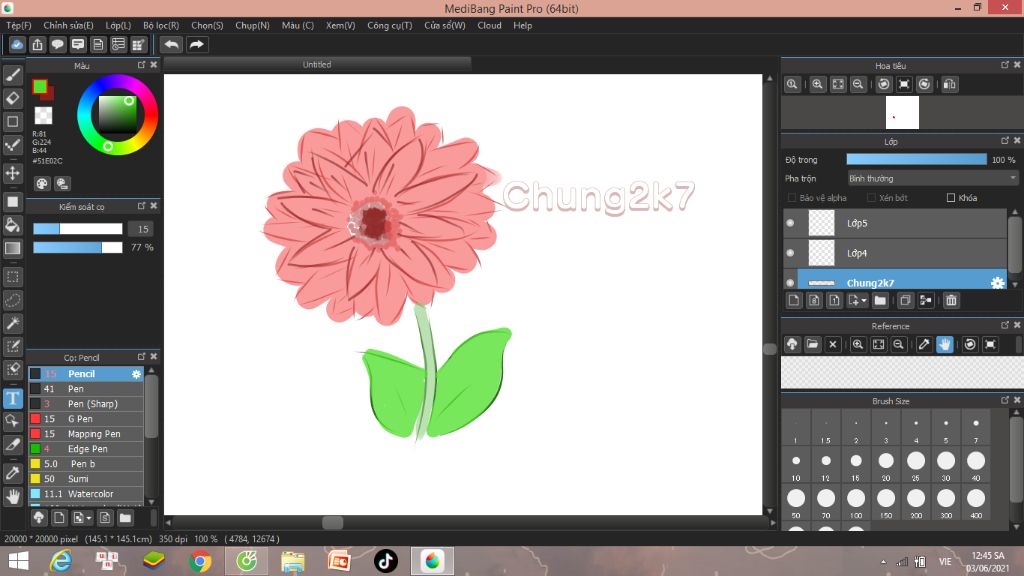Viewport: 1024px width, 576px height.
Task: Open the Lớp(L) menu
Action: [x=118, y=25]
